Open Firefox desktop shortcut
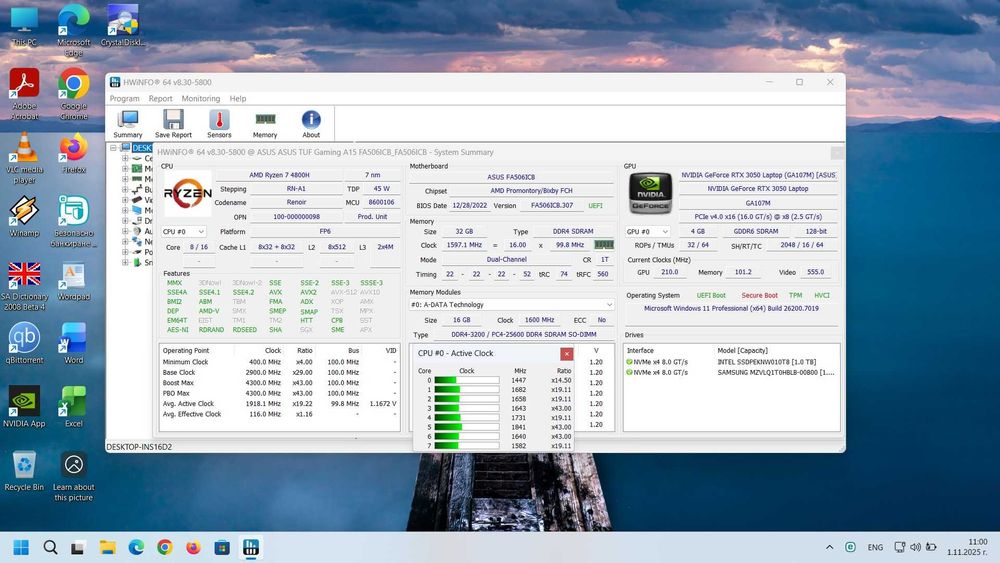Screen dimensions: 1000x563 tap(73, 153)
